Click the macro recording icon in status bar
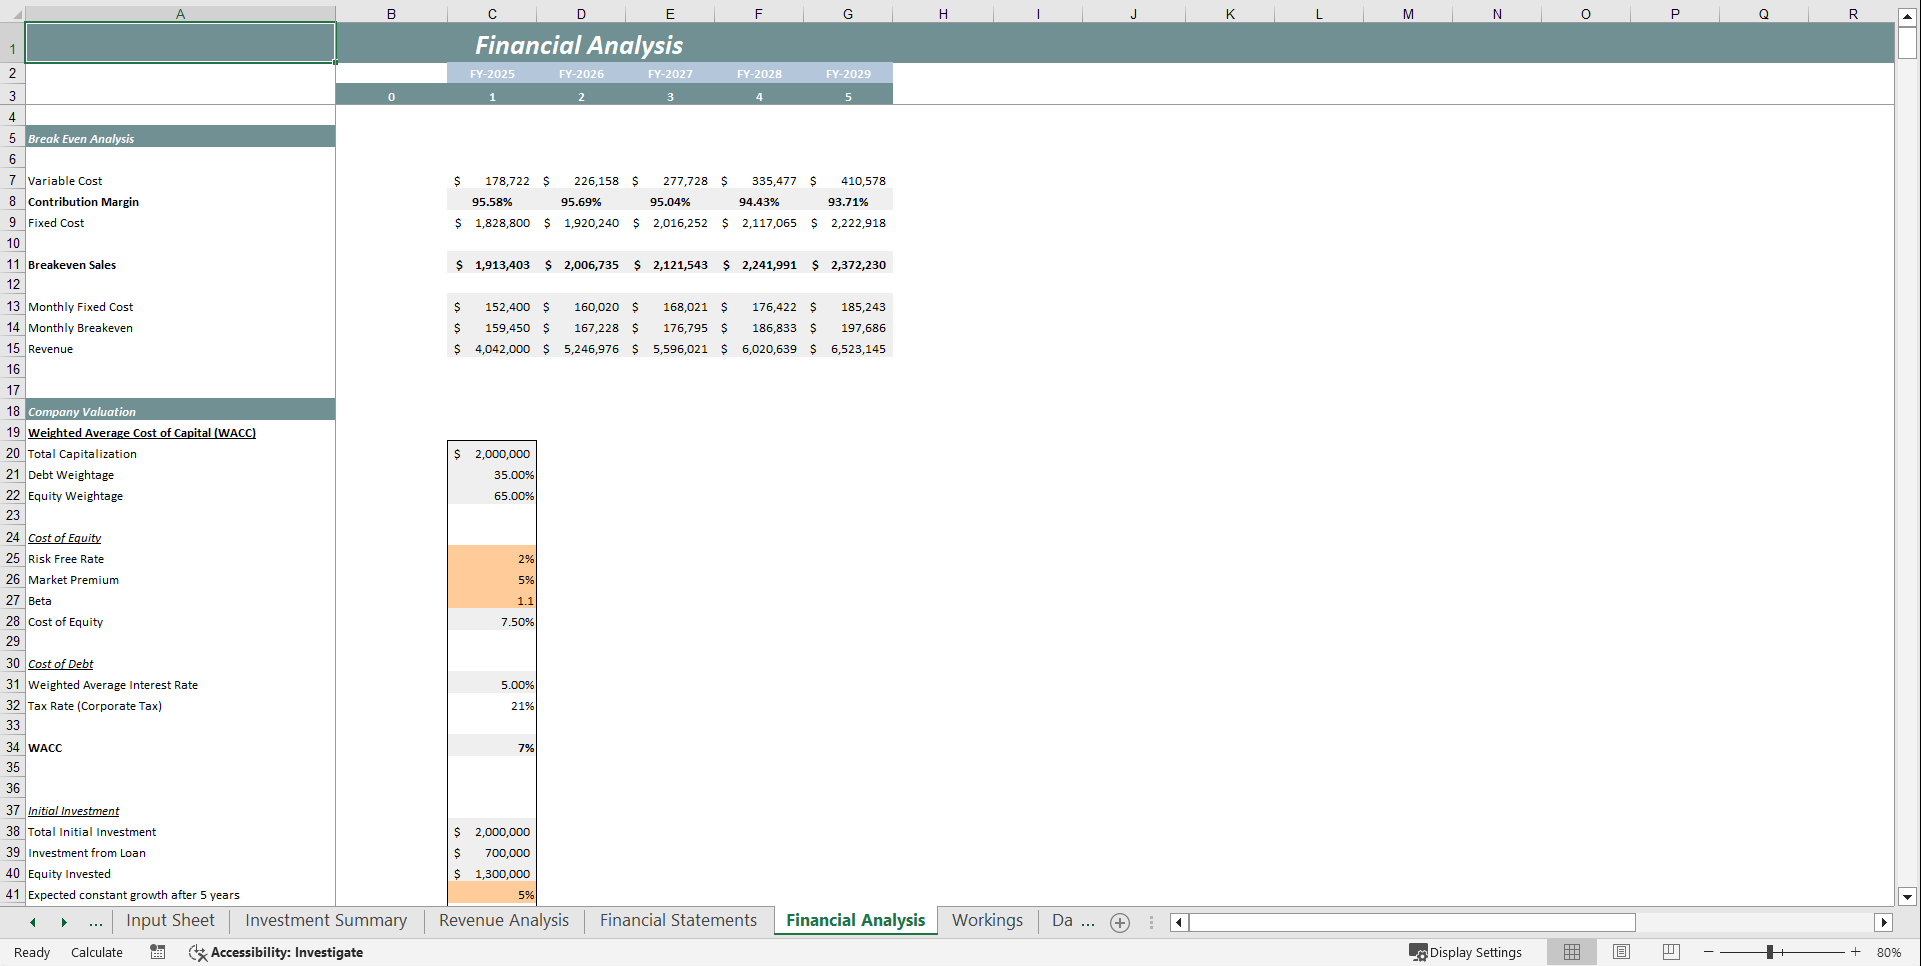The image size is (1921, 966). 157,952
